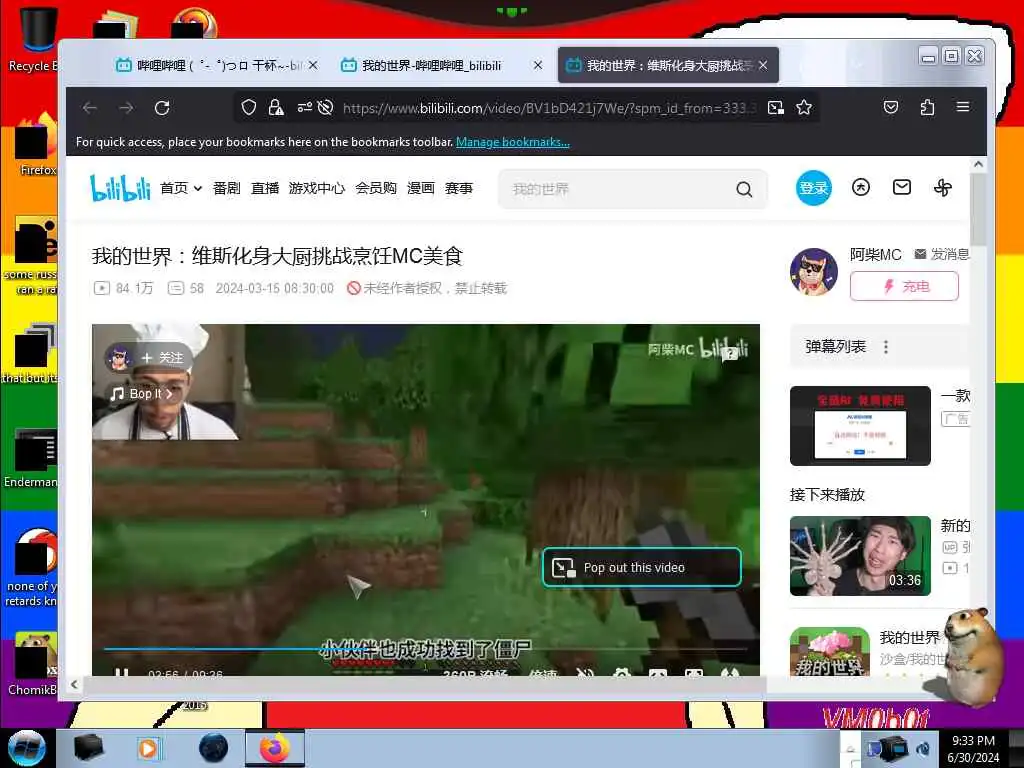The image size is (1024, 768).
Task: Click the bilibili logo
Action: [120, 188]
